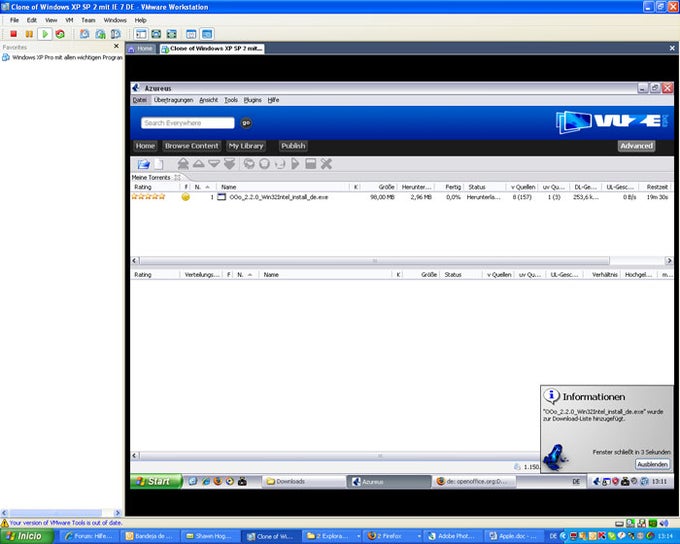Click de: openoffice.org taskbar button in guest
The width and height of the screenshot is (680, 544).
(x=474, y=482)
